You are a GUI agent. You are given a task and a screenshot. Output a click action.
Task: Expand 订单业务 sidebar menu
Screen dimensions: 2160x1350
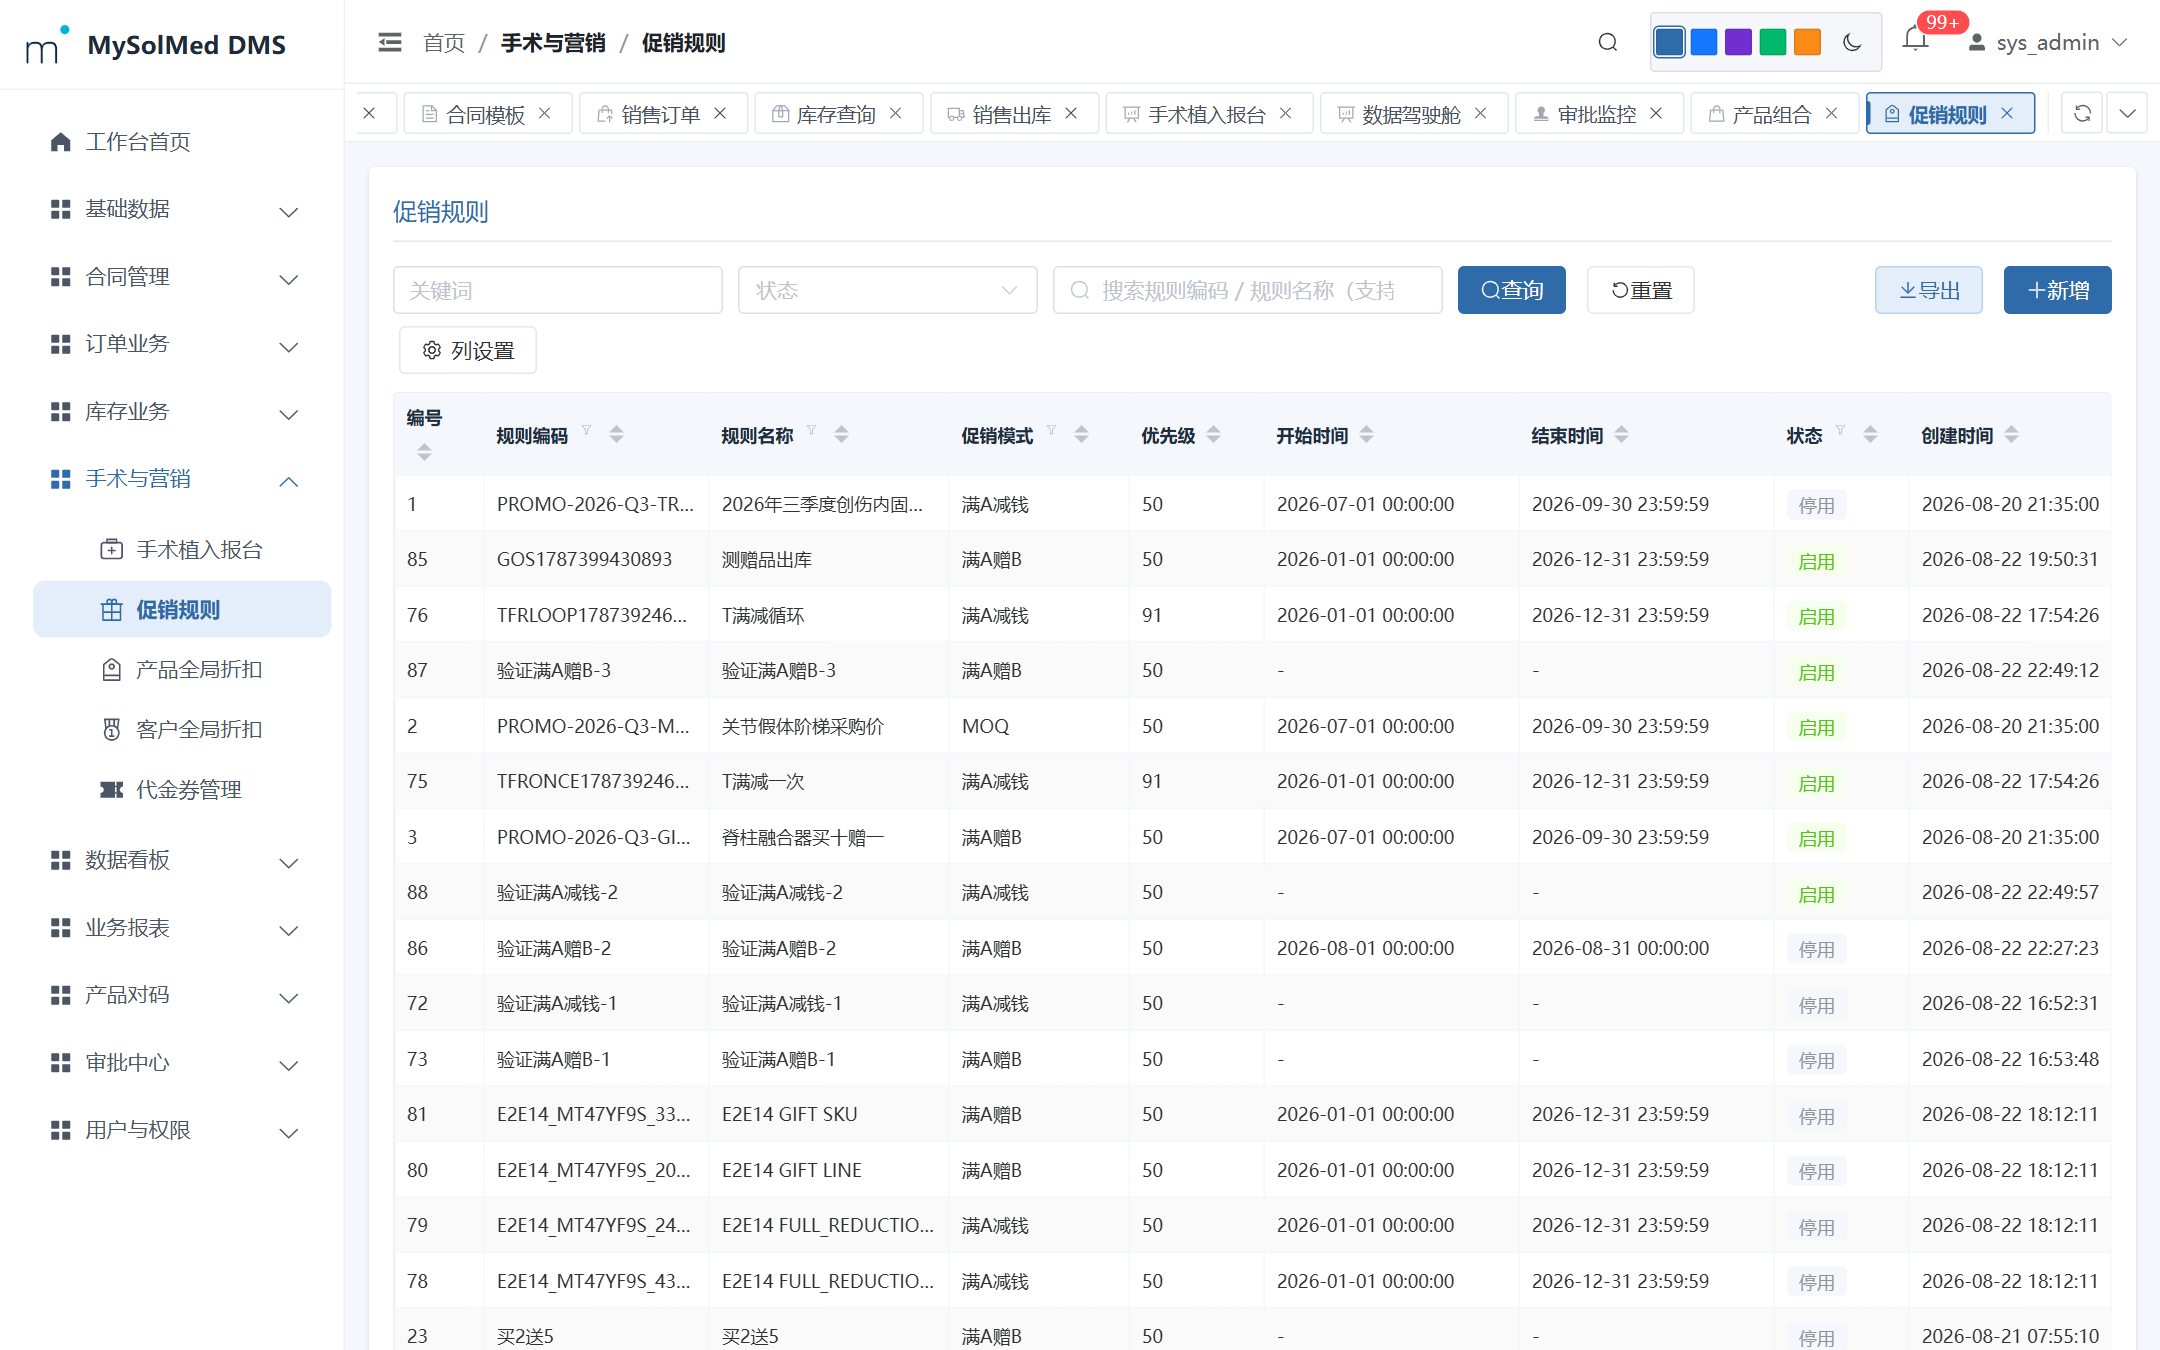click(x=175, y=344)
